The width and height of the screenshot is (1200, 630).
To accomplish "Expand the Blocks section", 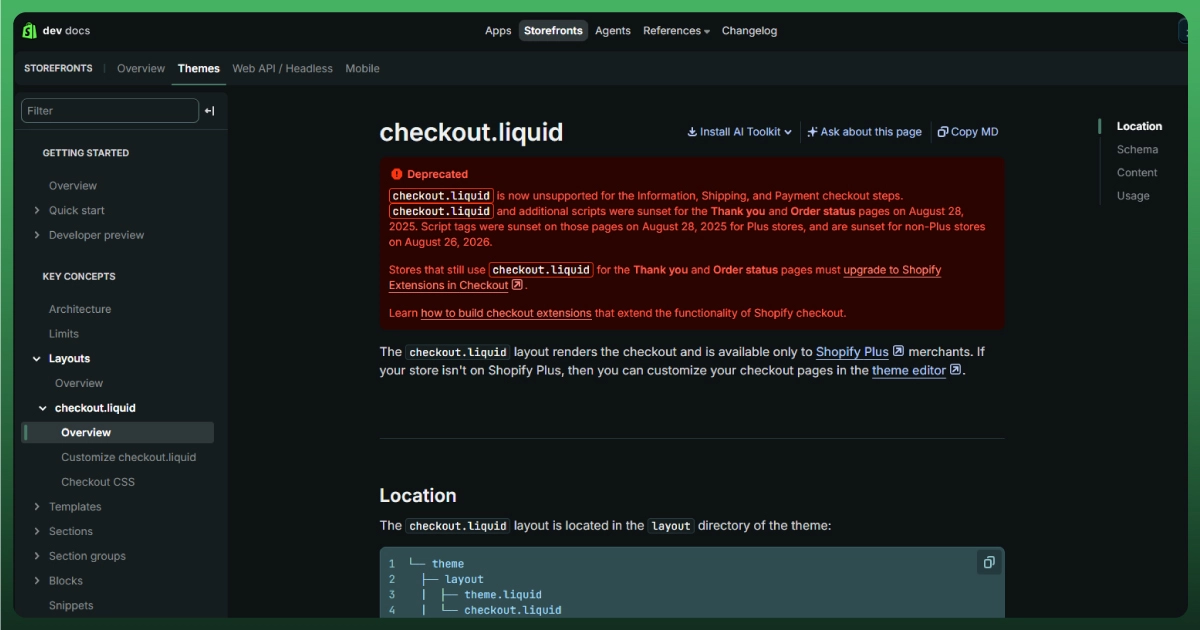I will pyautogui.click(x=37, y=581).
